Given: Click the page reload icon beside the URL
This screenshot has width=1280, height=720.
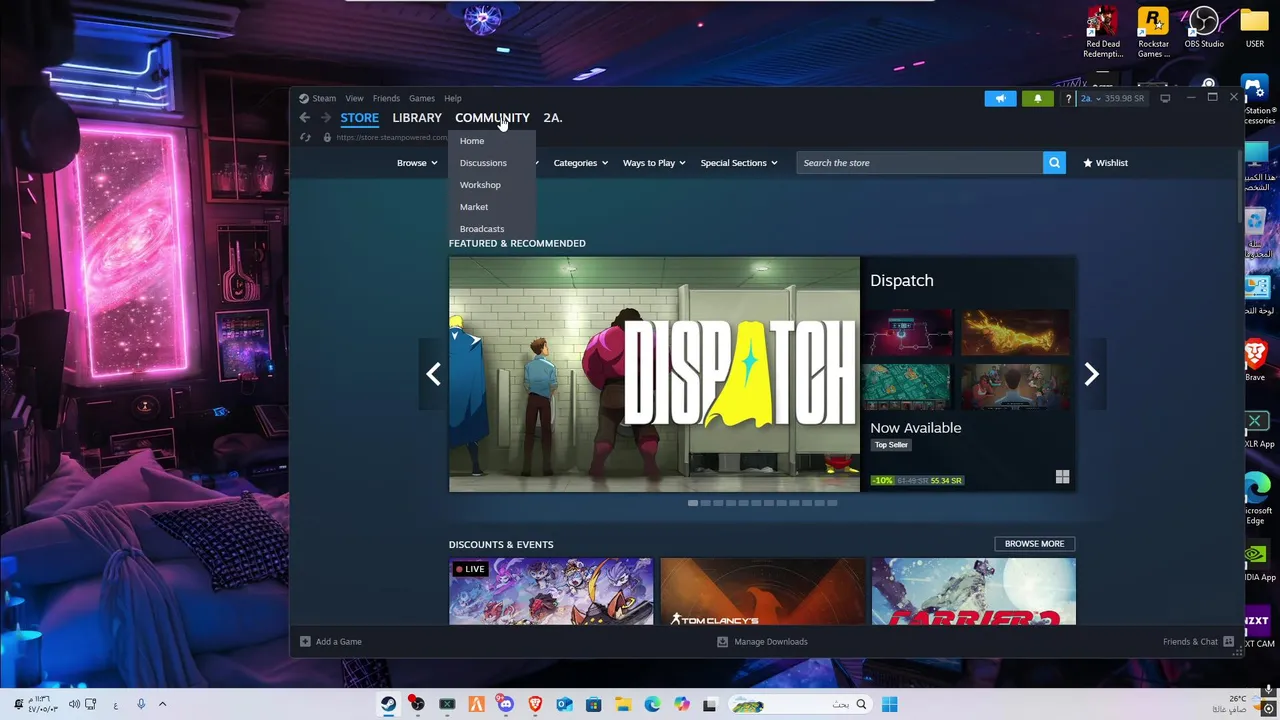Looking at the screenshot, I should 305,137.
